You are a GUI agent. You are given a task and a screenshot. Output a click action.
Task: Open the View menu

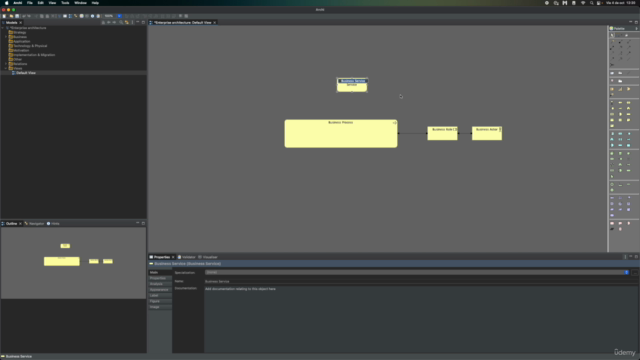coord(52,3)
